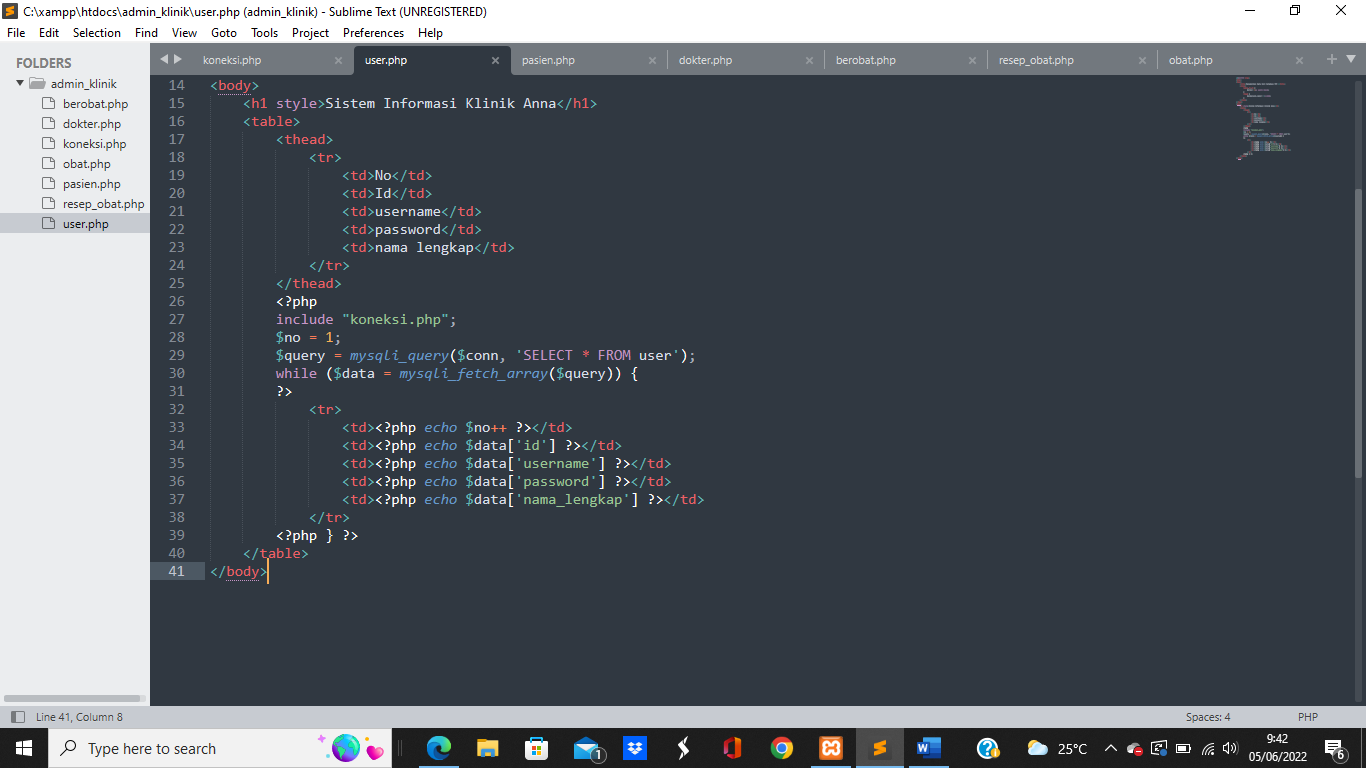Create a new tab with the plus icon
The image size is (1366, 768).
tap(1330, 59)
